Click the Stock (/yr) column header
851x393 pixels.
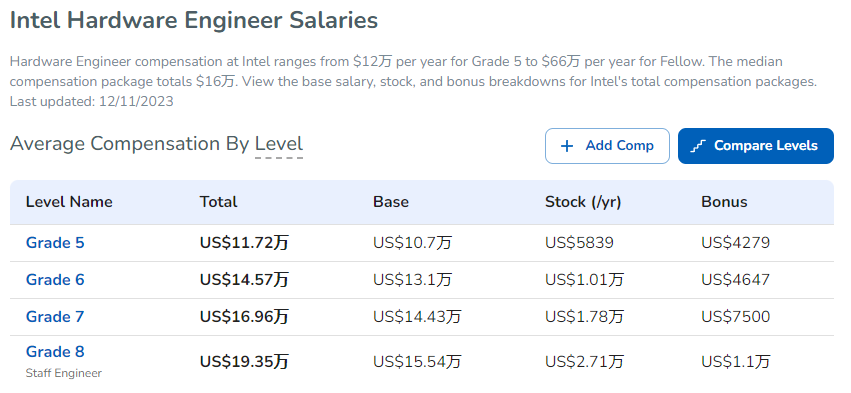(583, 202)
